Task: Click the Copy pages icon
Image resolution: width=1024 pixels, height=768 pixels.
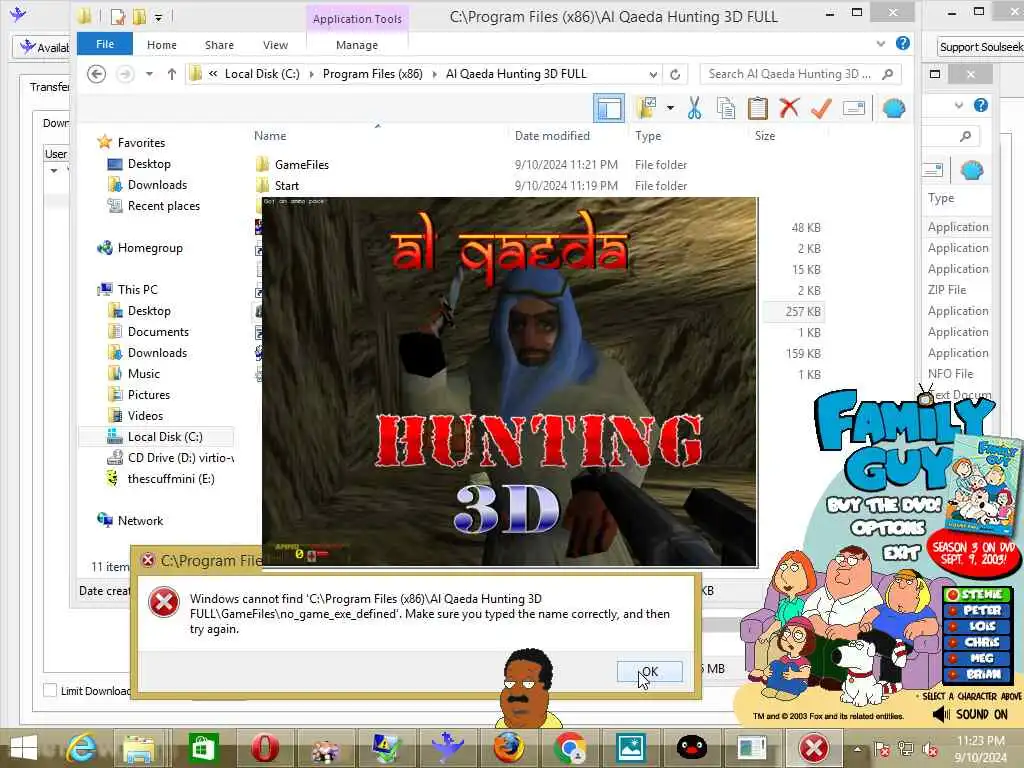Action: [x=726, y=108]
